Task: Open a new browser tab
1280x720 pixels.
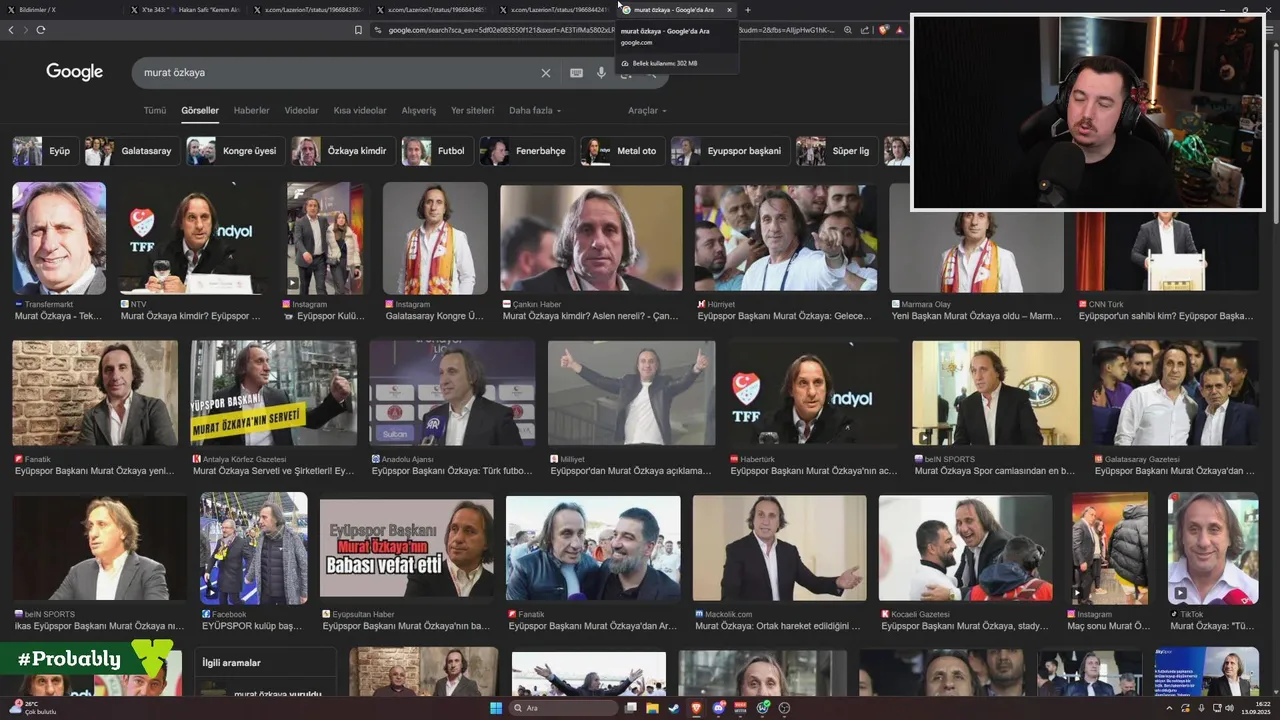Action: [x=747, y=10]
